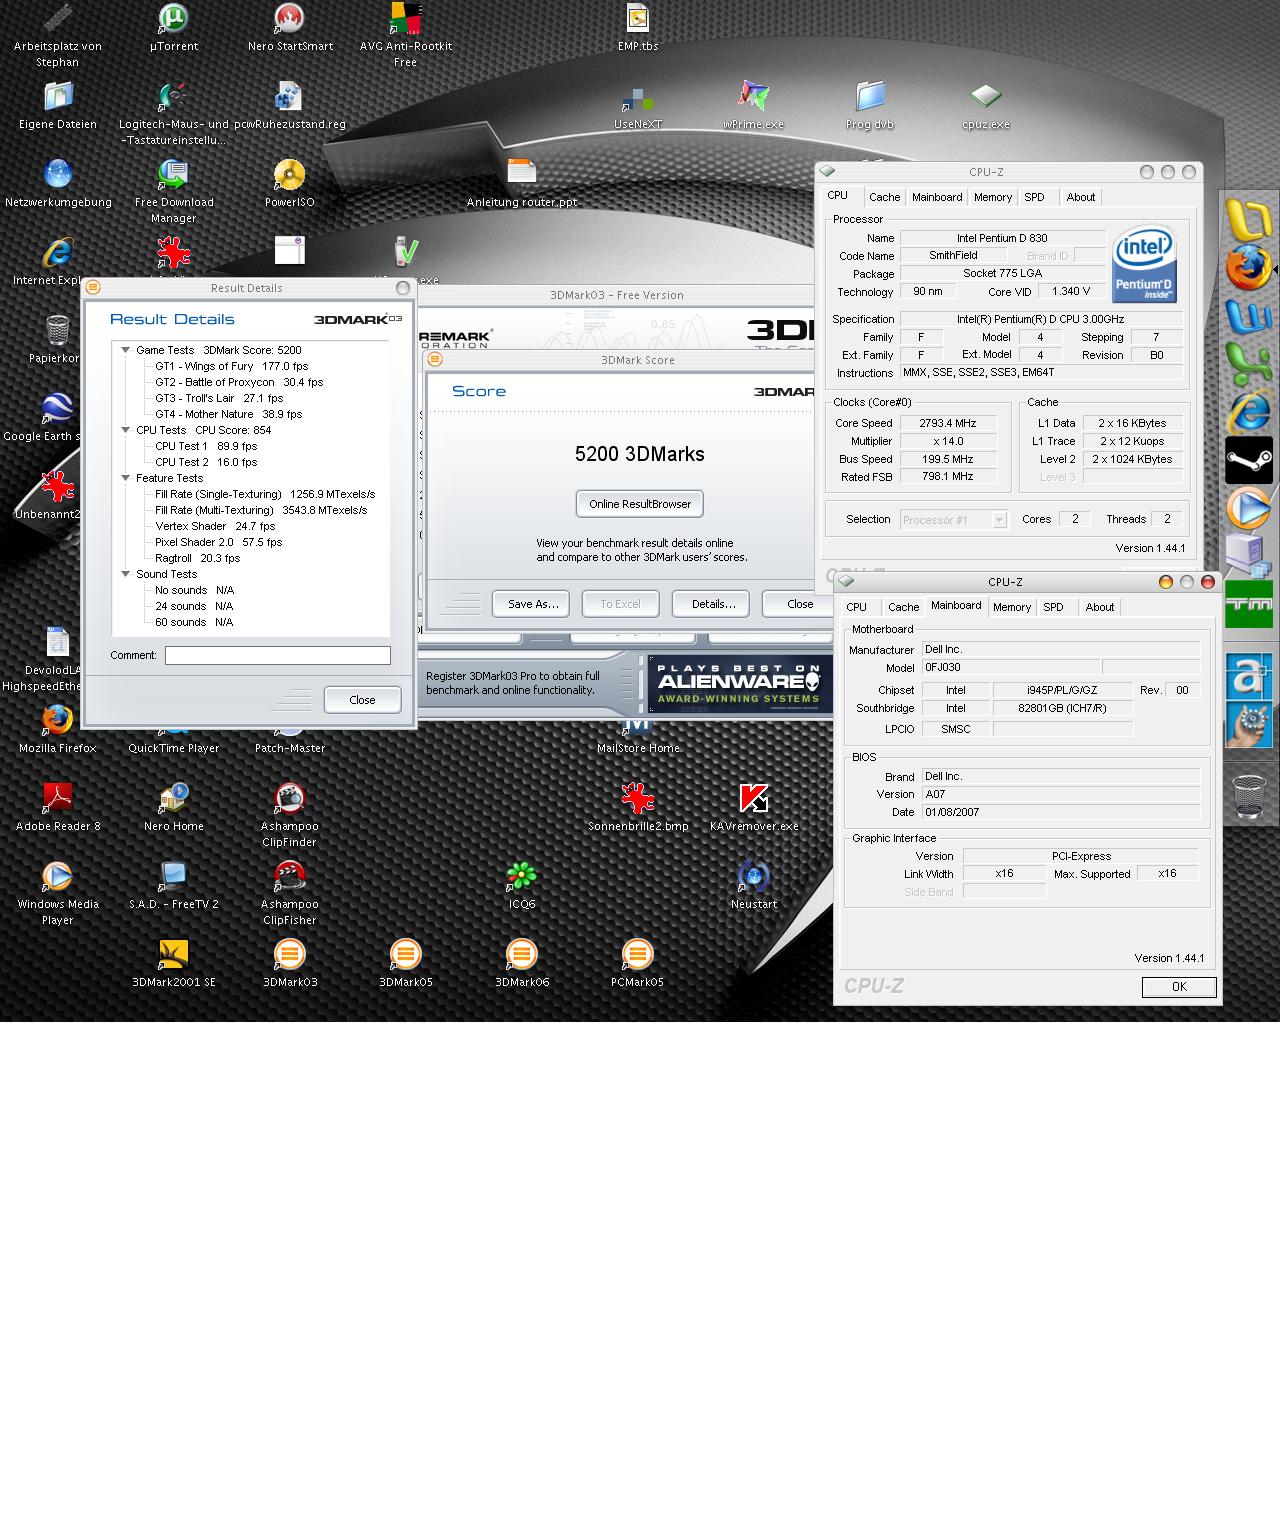The height and width of the screenshot is (1536, 1280).
Task: Open About tab in upper CPU-Z window
Action: click(1080, 197)
